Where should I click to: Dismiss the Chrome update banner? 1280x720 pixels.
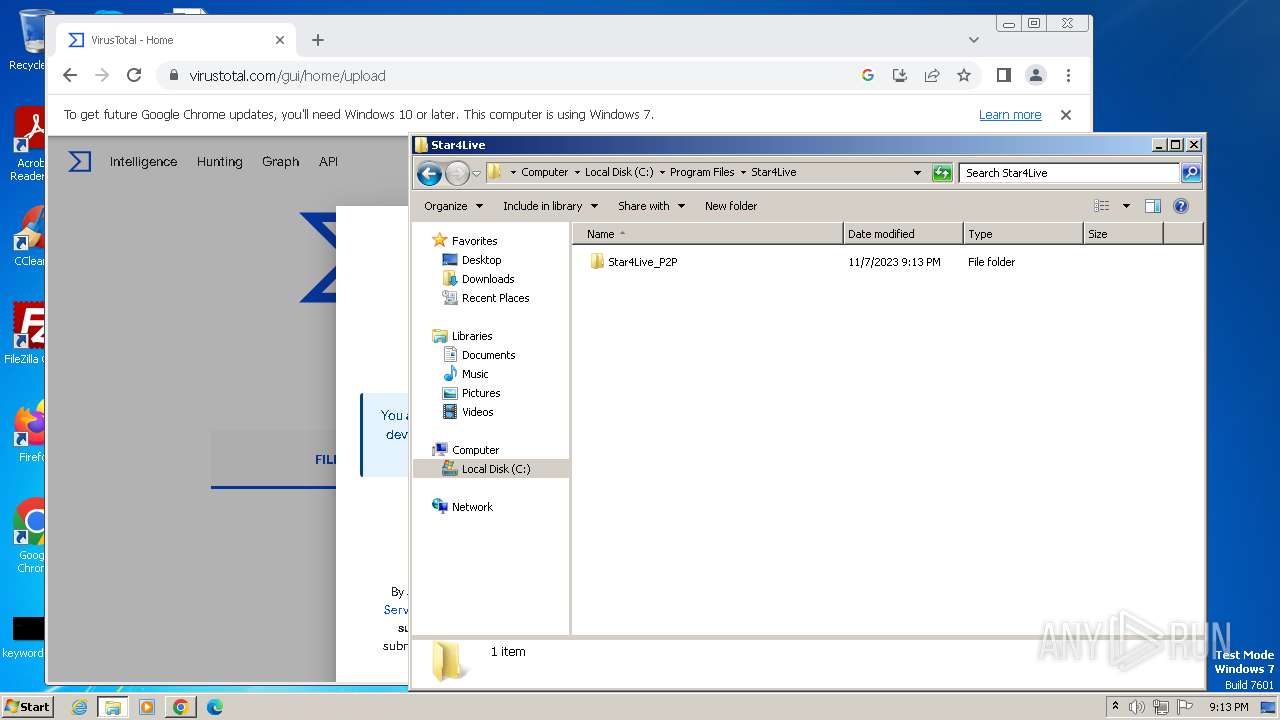point(1066,115)
